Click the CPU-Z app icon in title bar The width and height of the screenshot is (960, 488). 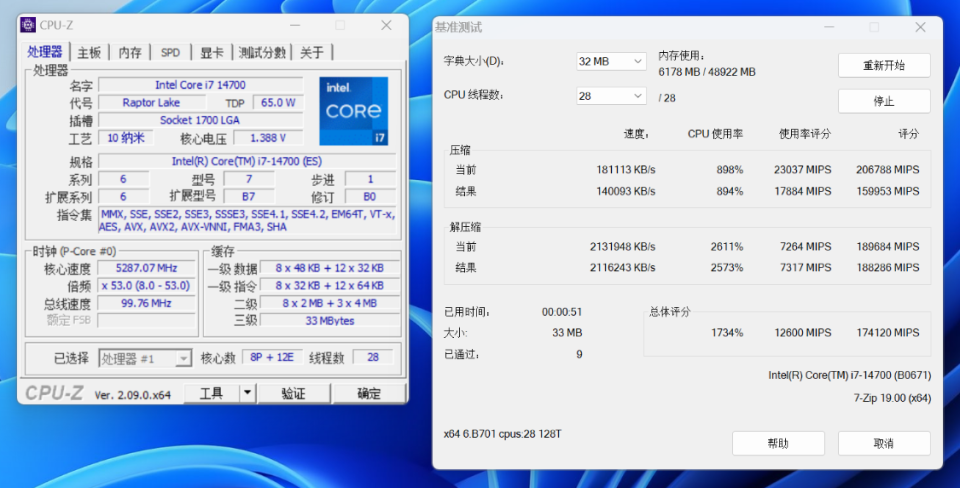pos(28,25)
